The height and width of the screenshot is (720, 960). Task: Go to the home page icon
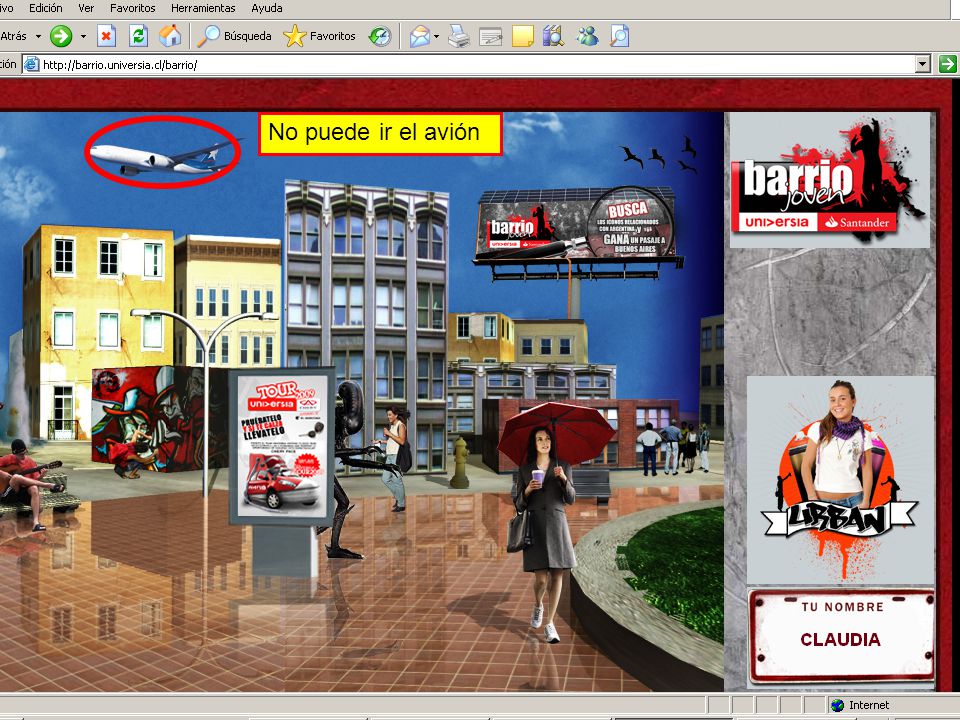170,36
